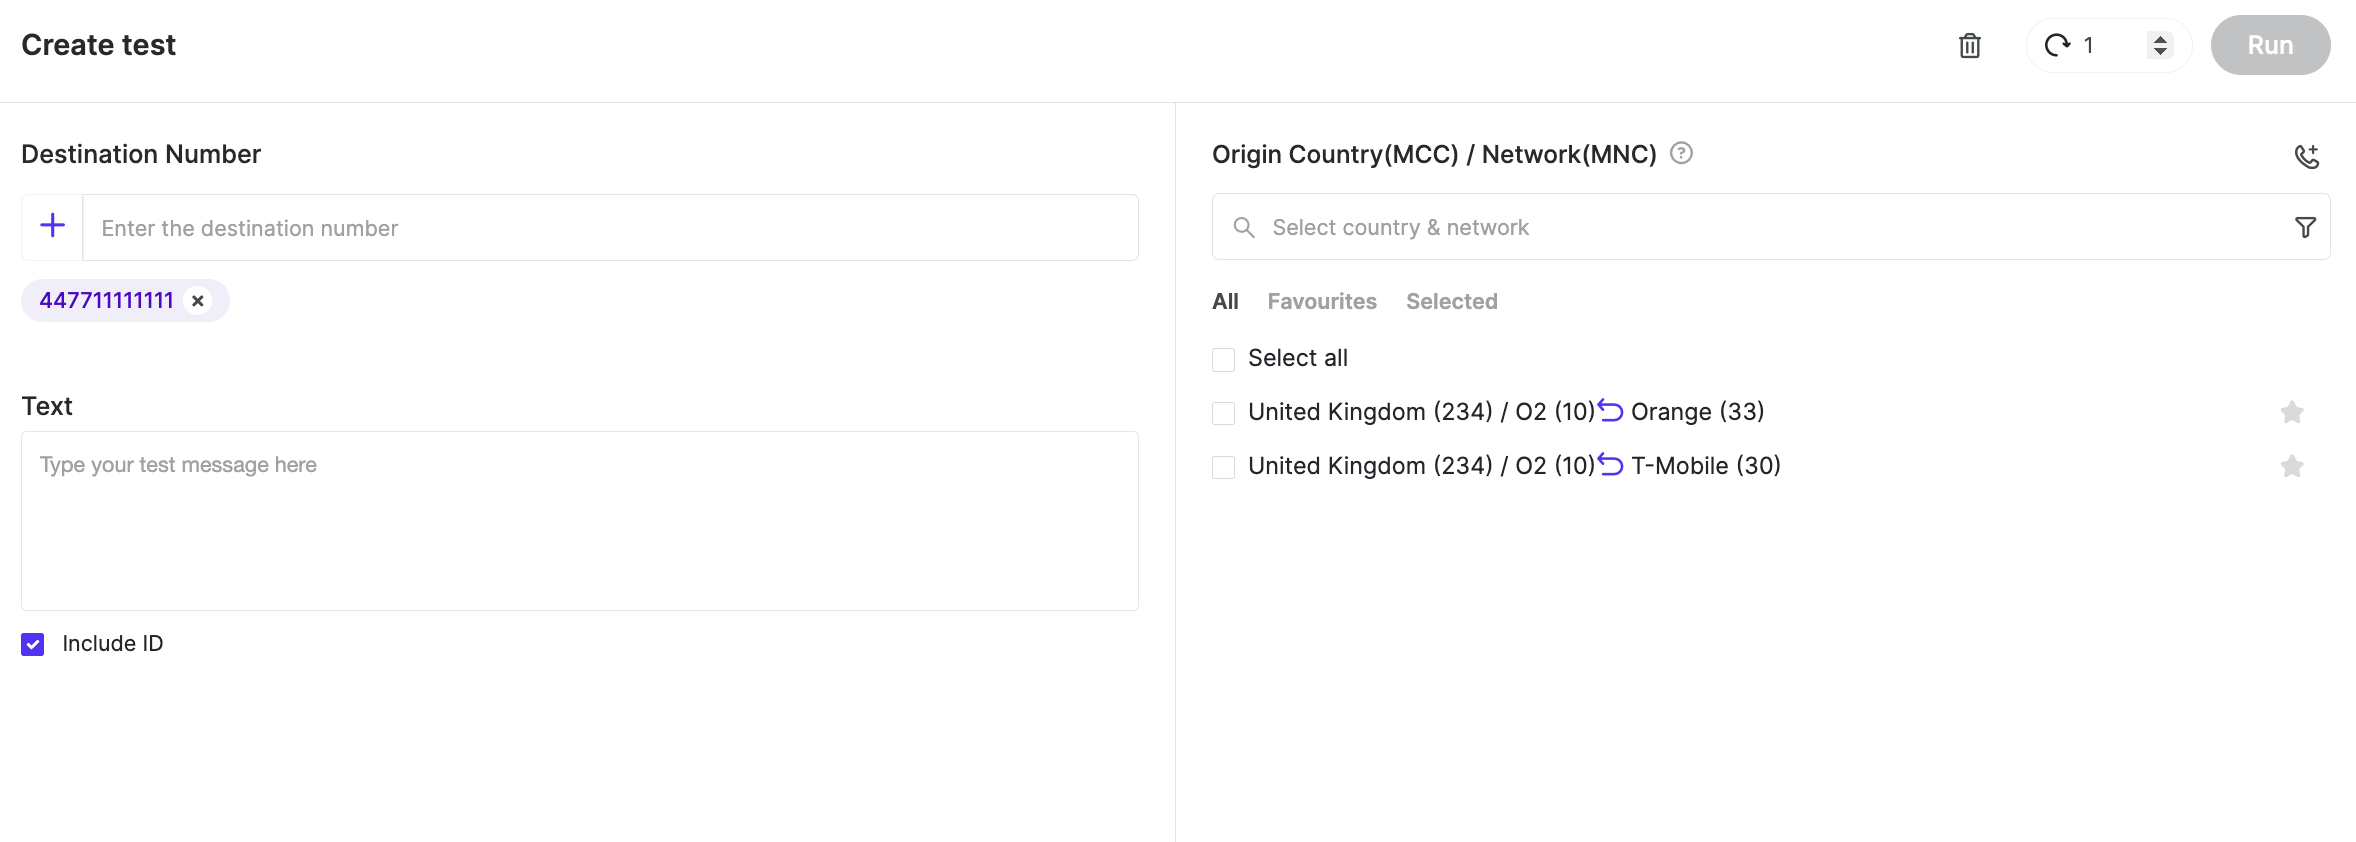2356x842 pixels.
Task: Uncheck the Include ID checkbox
Action: (32, 644)
